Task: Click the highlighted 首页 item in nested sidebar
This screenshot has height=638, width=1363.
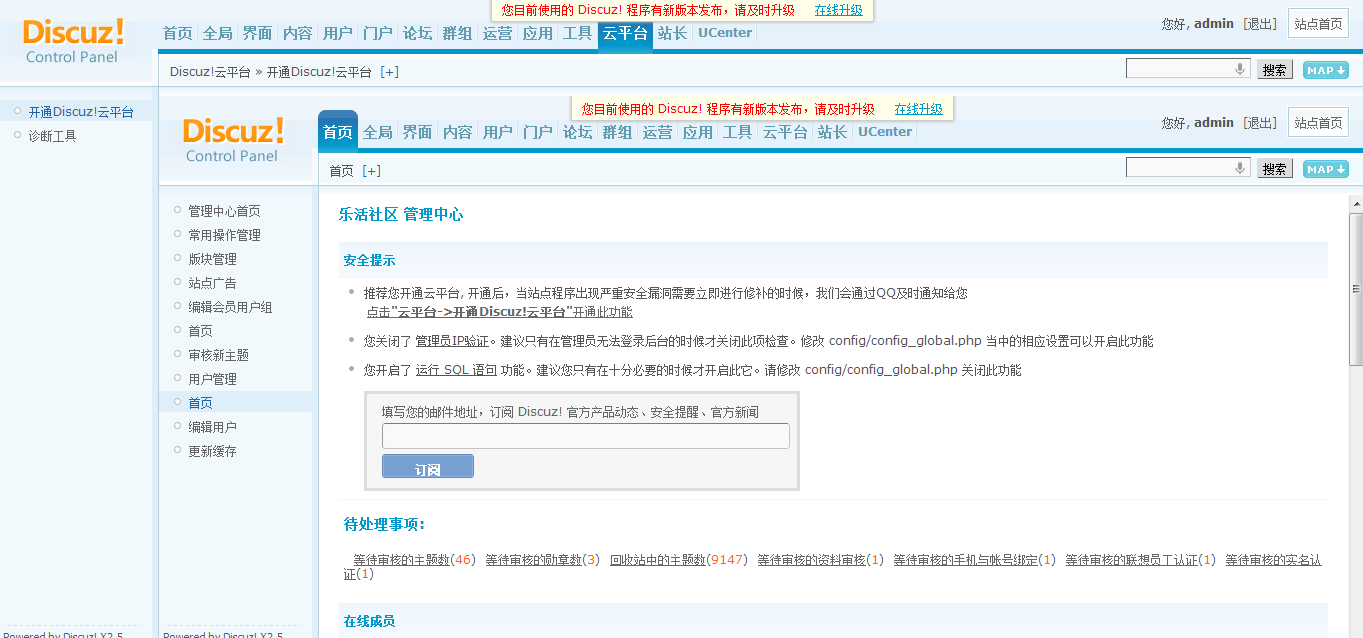Action: [200, 403]
